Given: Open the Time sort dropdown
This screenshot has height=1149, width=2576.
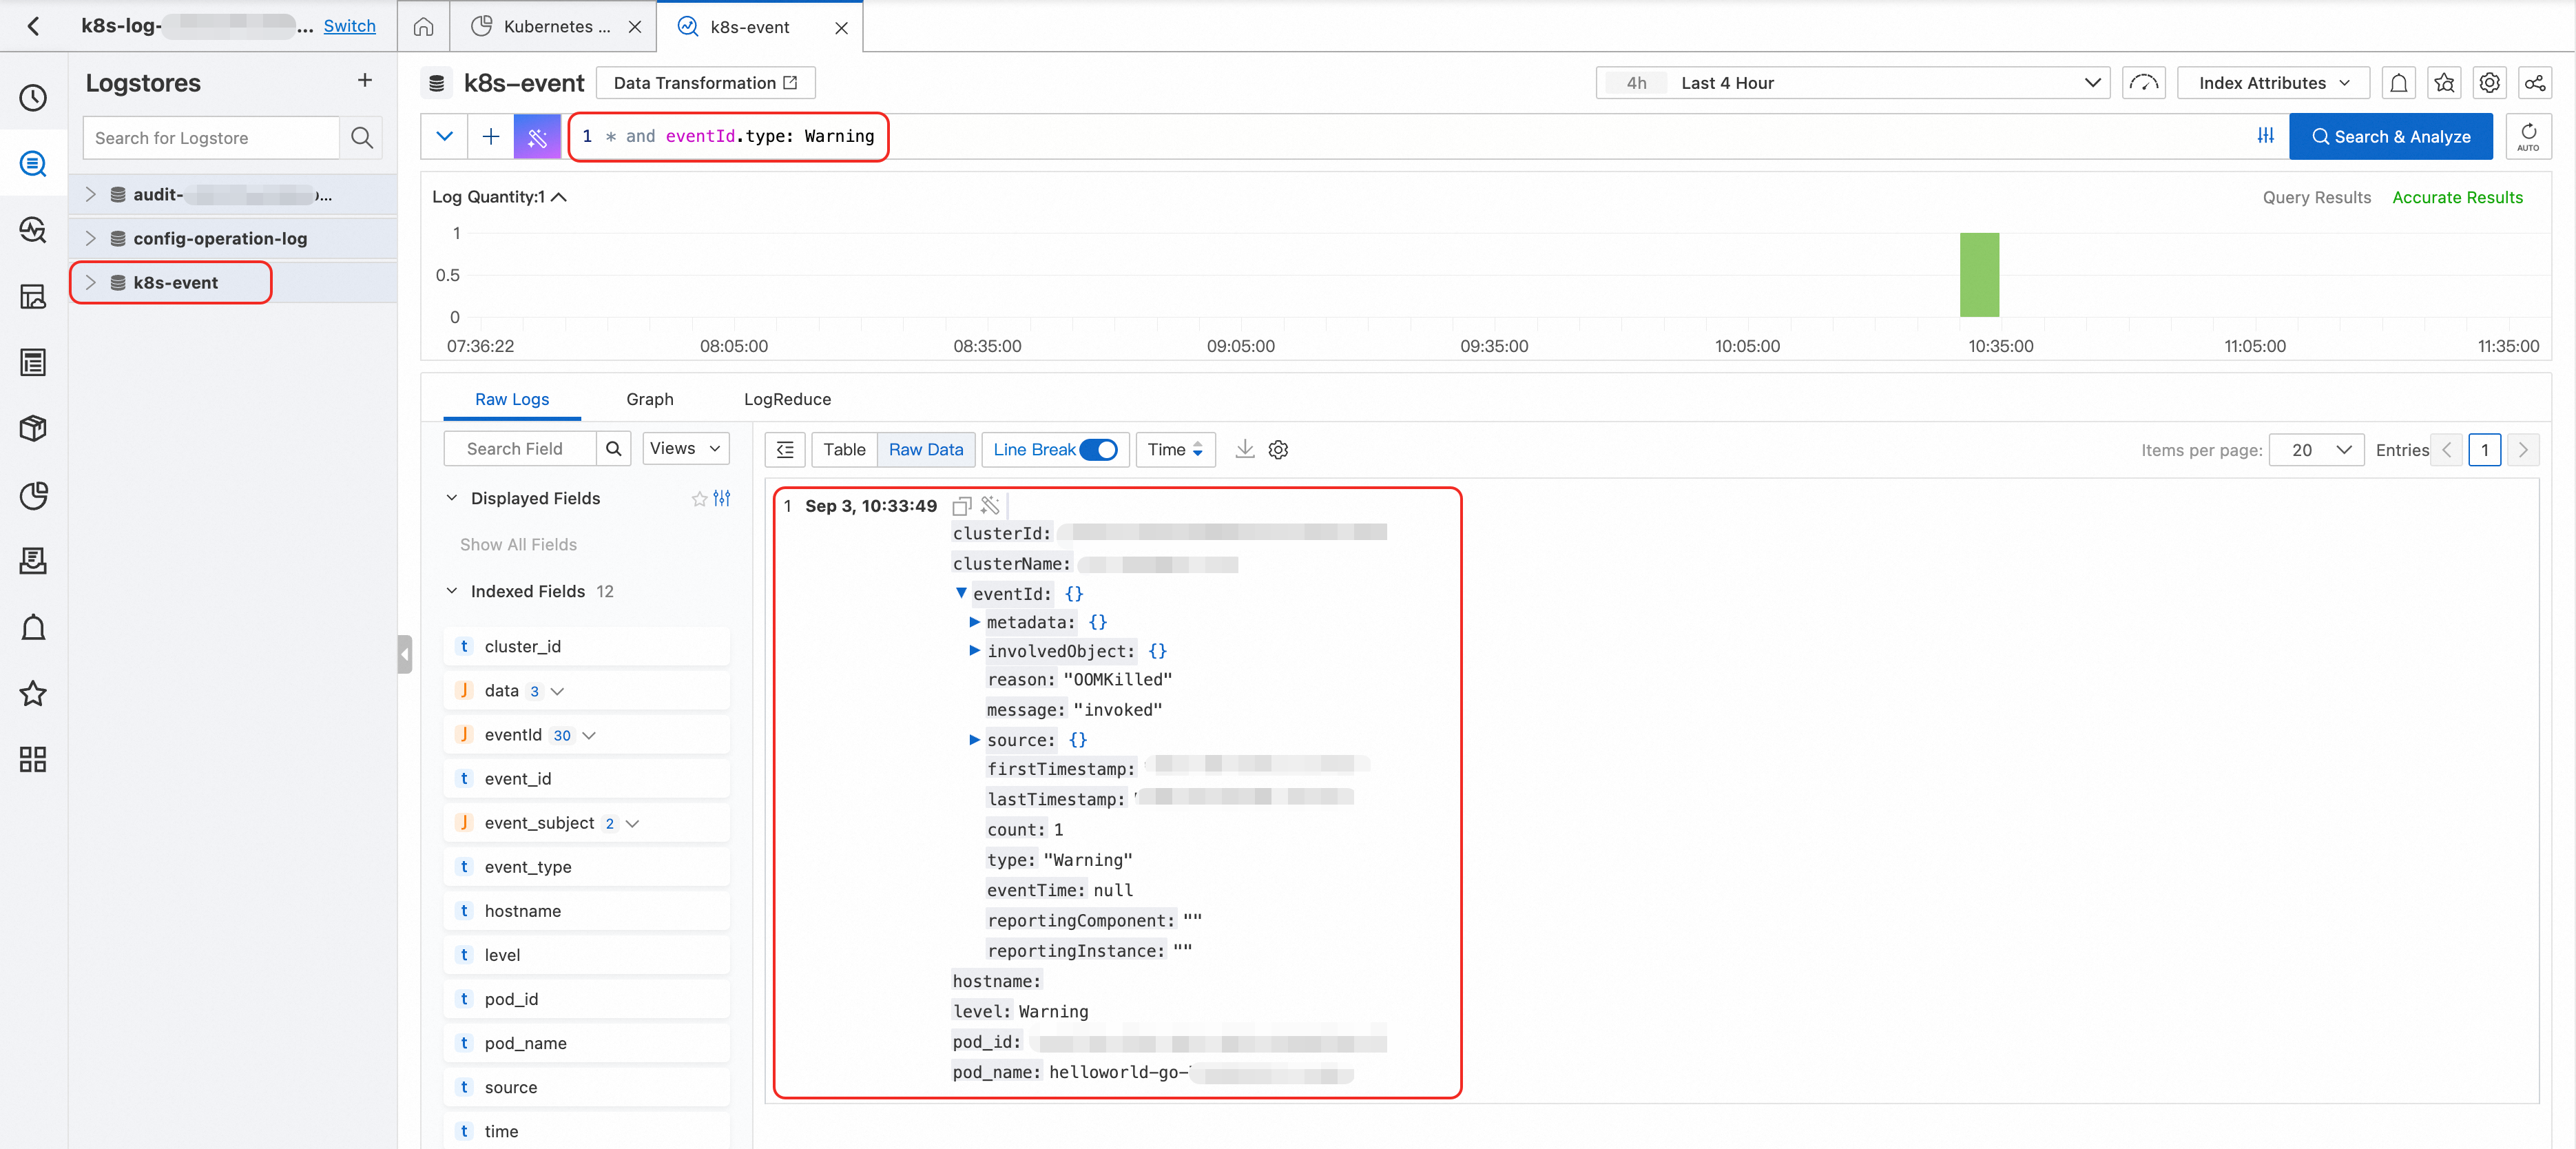Looking at the screenshot, I should click(x=1175, y=450).
